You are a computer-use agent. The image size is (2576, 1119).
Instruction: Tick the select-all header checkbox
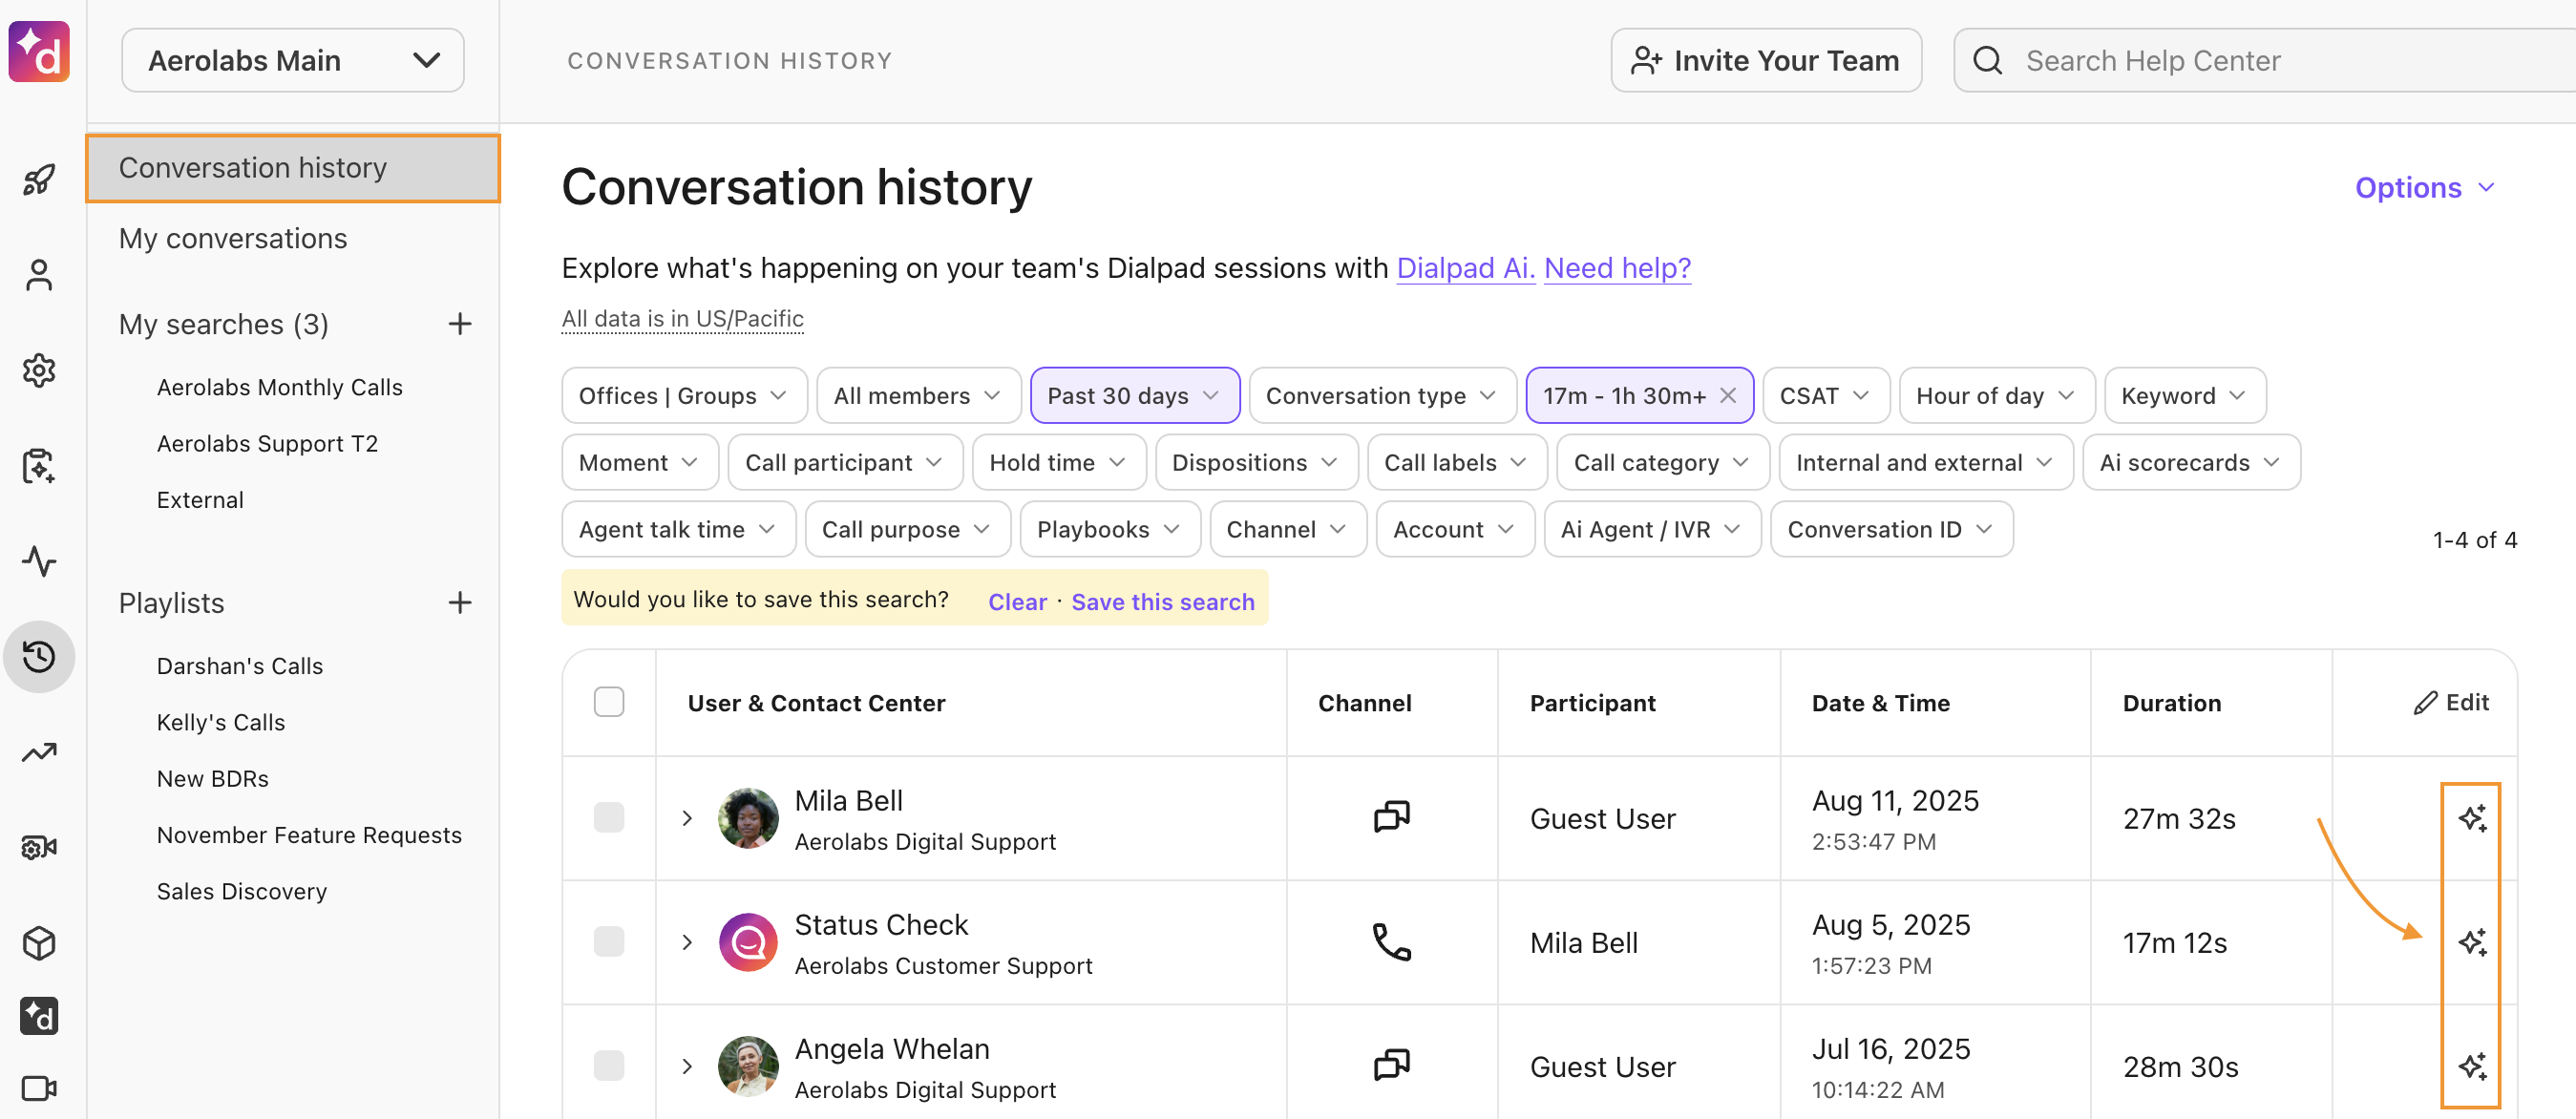609,702
